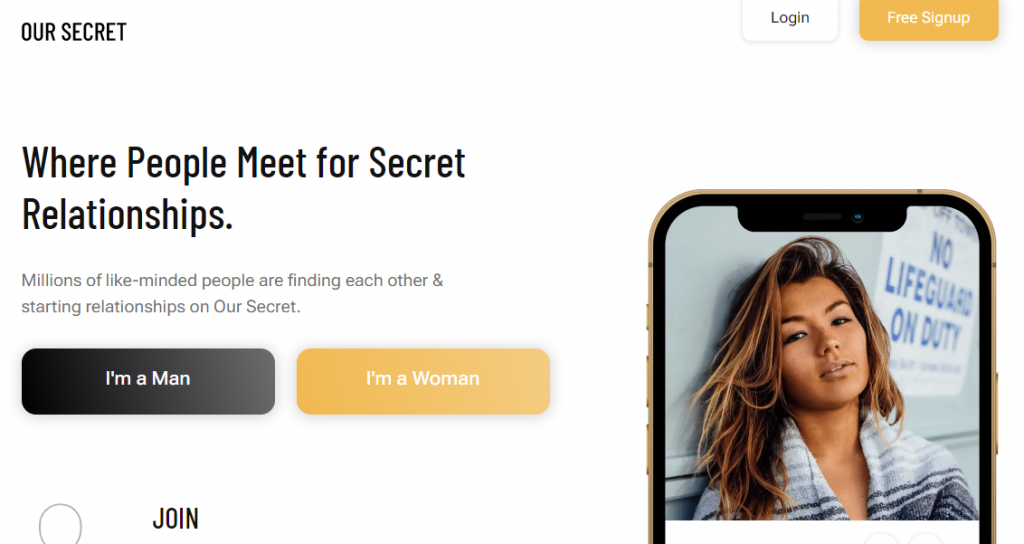Choose the I'm a Woman option
The height and width of the screenshot is (544, 1024).
point(423,381)
